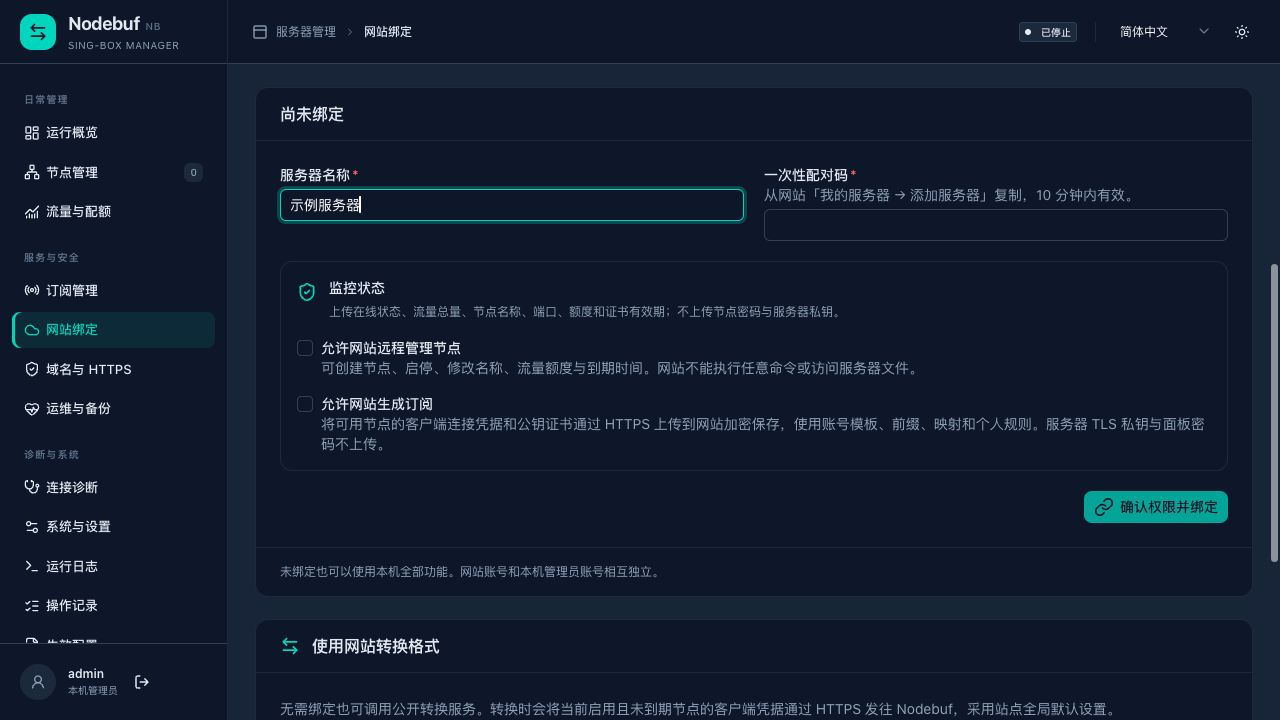Click the 节点管理 count badge 0
The width and height of the screenshot is (1280, 720).
click(x=193, y=173)
